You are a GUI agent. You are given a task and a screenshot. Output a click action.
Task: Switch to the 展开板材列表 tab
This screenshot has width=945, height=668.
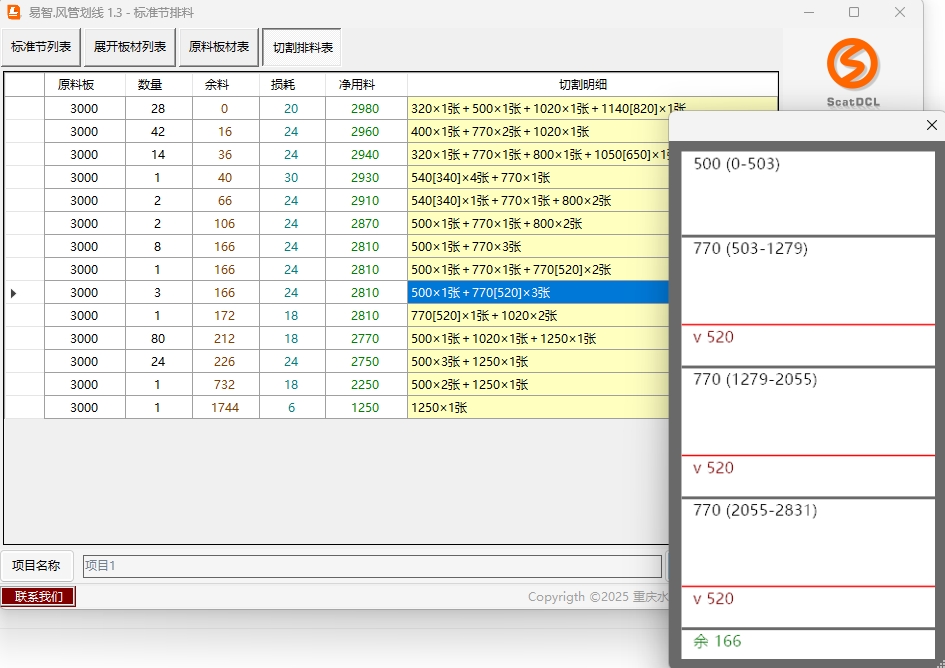[130, 47]
